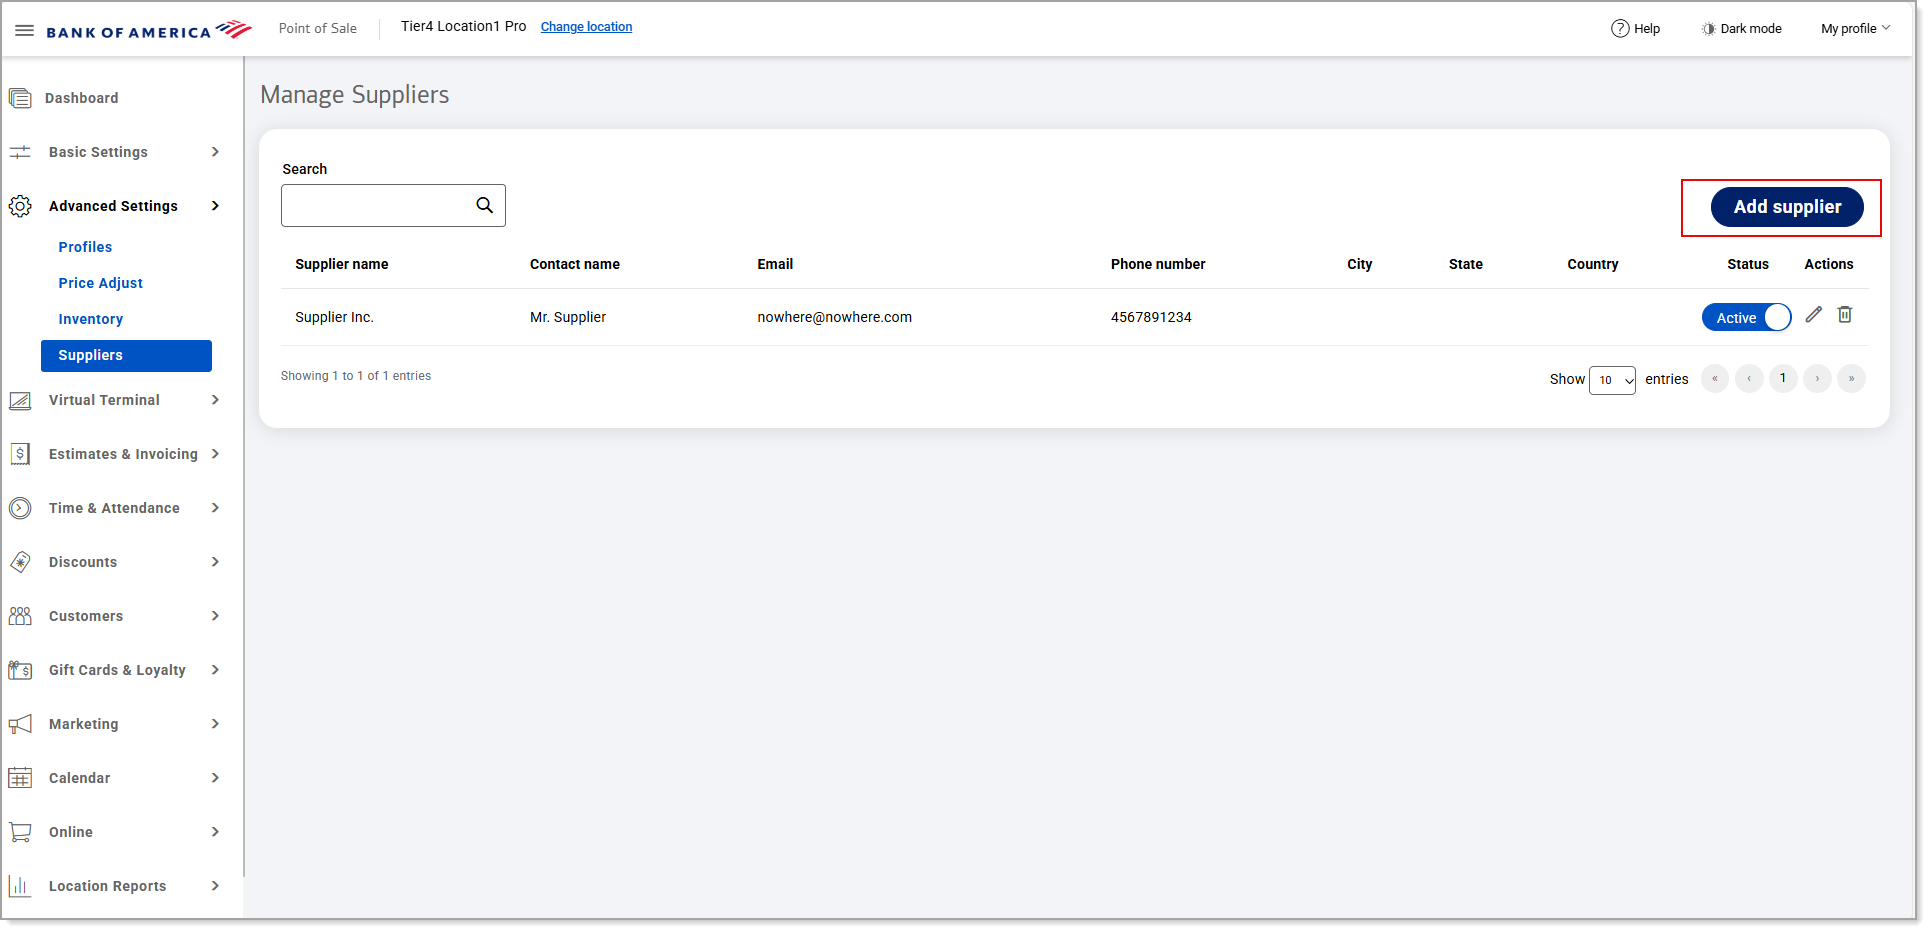
Task: Click the Discounts tag icon
Action: pyautogui.click(x=20, y=562)
